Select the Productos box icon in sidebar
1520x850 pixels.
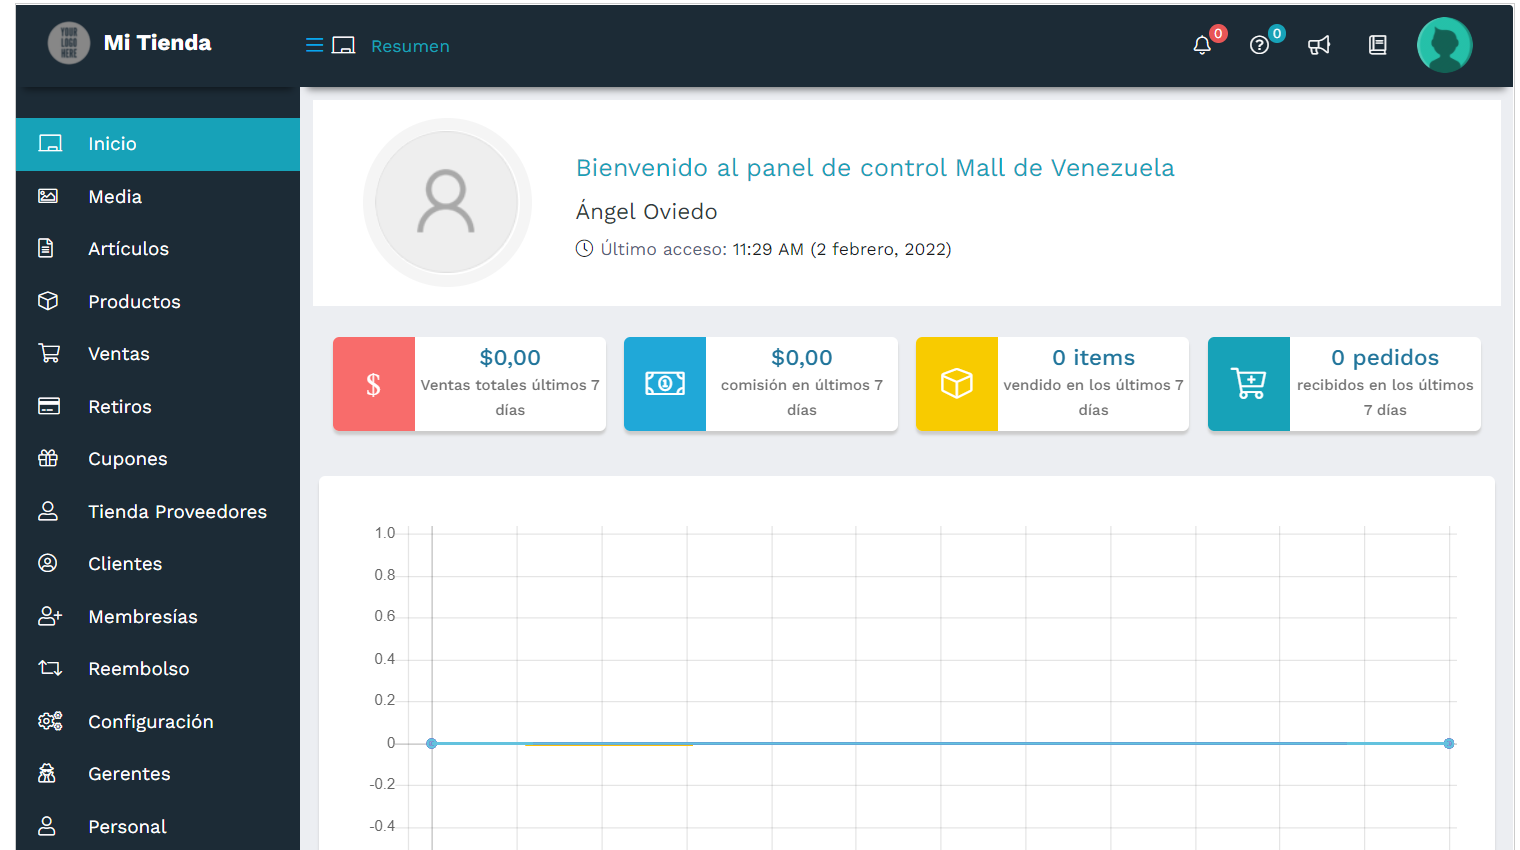point(49,301)
